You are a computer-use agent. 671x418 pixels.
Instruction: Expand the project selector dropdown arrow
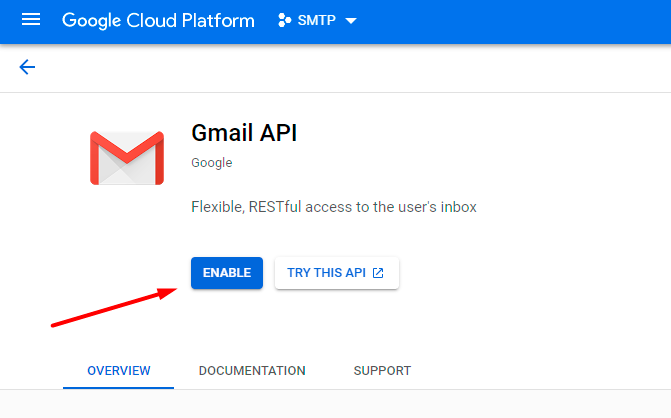[350, 22]
